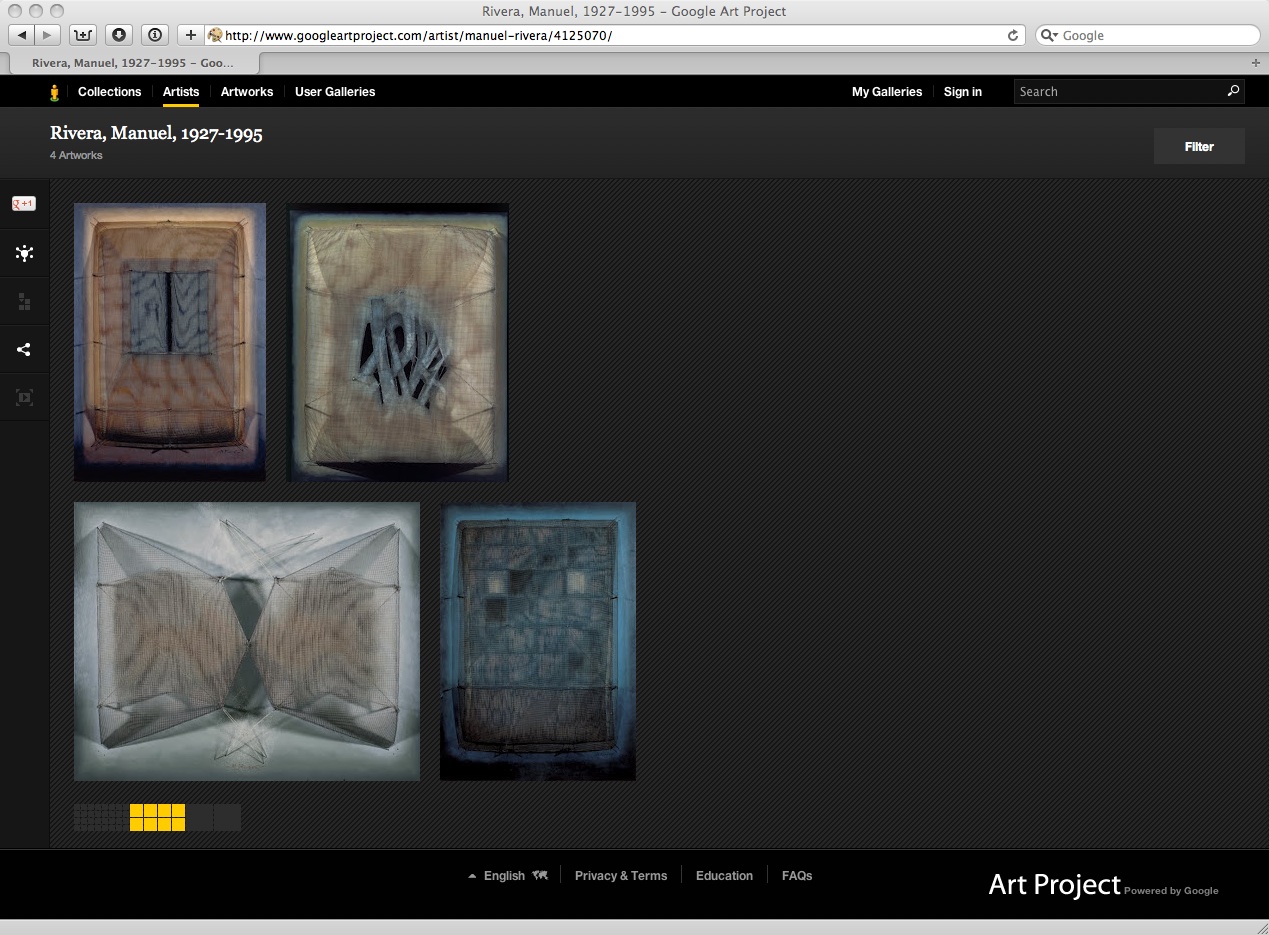This screenshot has height=935, width=1269.
Task: Reload the page with refresh icon
Action: click(1013, 35)
